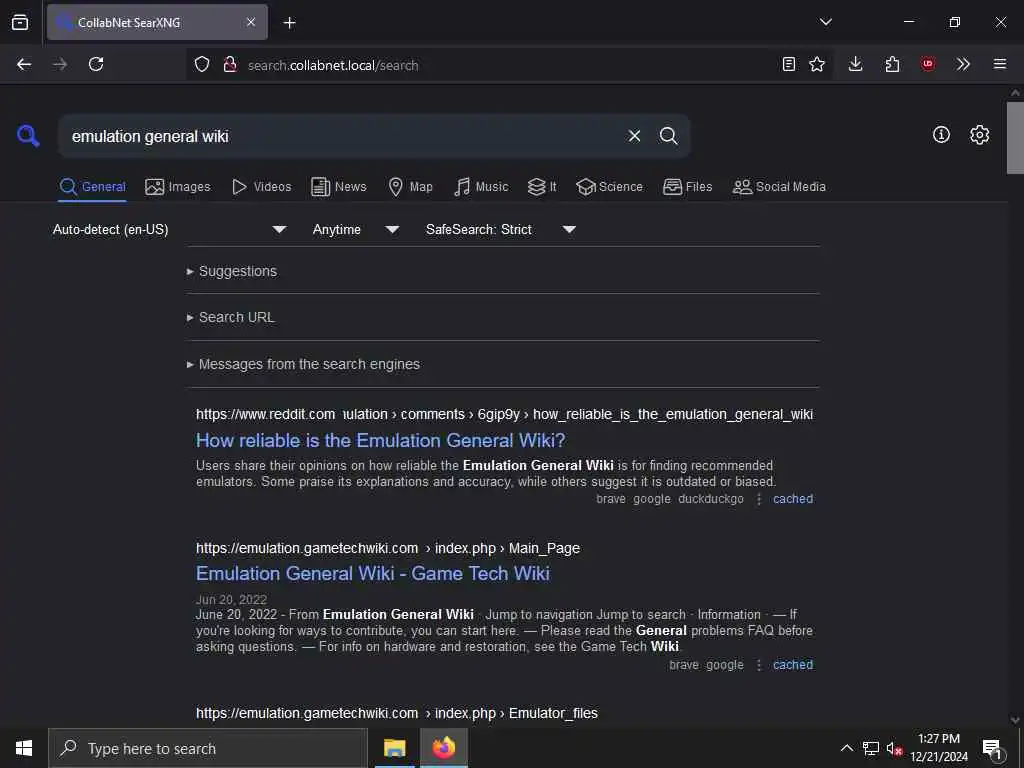Click gametechwiki.com Main_Page URL
Image resolution: width=1024 pixels, height=768 pixels.
(x=388, y=548)
